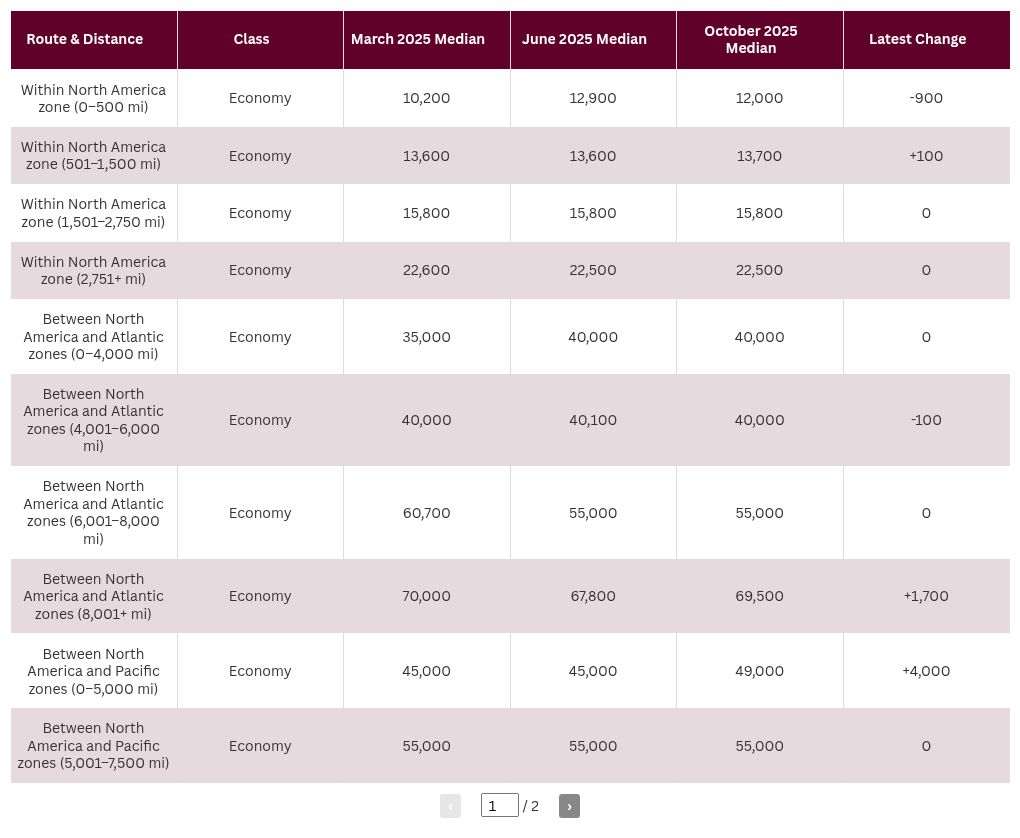Viewport: 1020px width, 838px height.
Task: Click the previous page arrow button
Action: point(450,806)
